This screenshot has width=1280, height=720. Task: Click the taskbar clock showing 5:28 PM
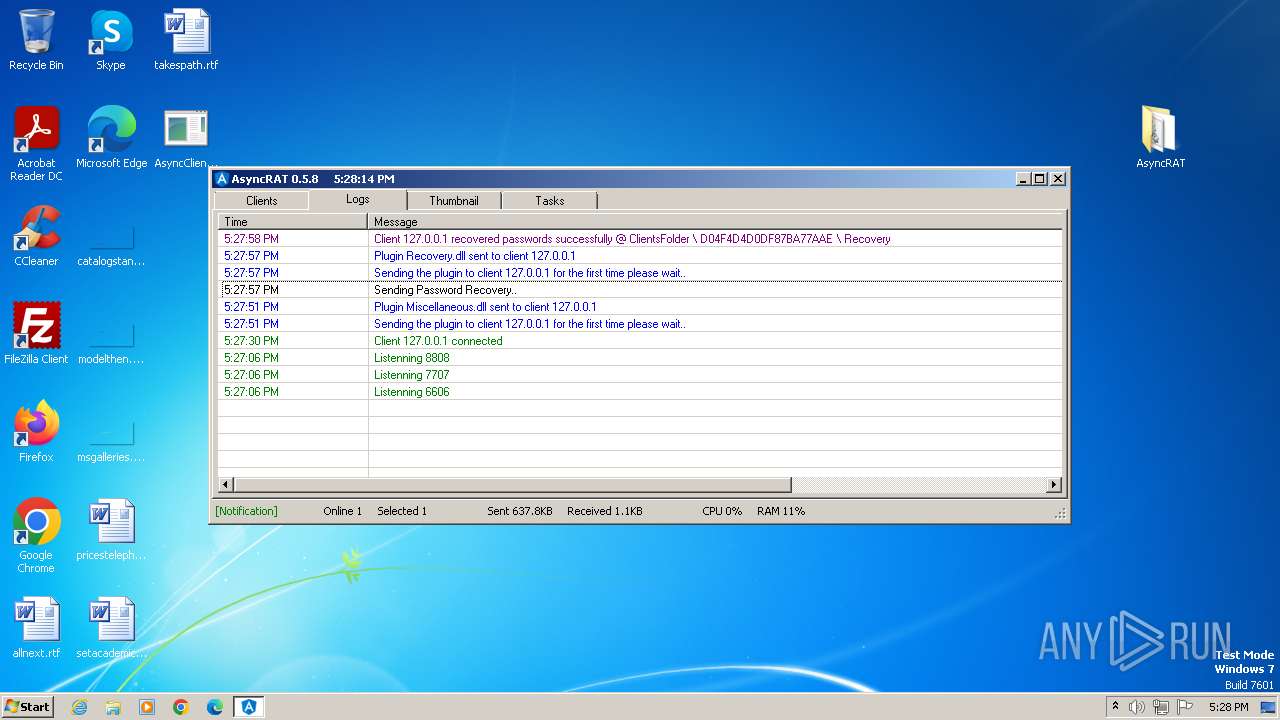pos(1228,707)
